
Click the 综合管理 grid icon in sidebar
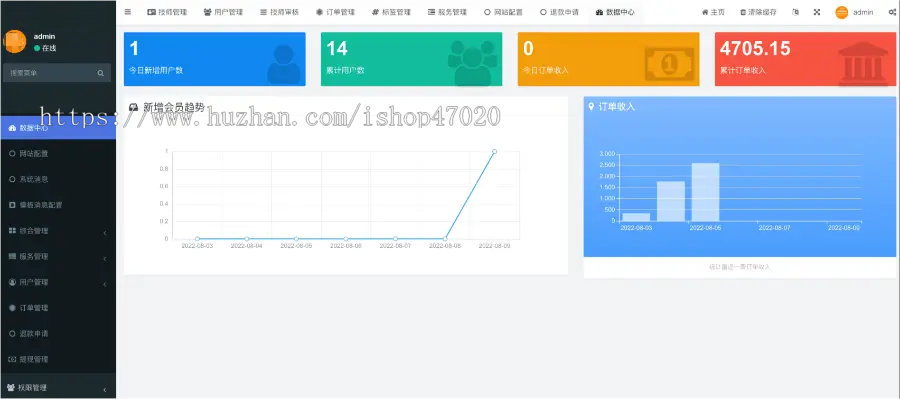[x=12, y=231]
